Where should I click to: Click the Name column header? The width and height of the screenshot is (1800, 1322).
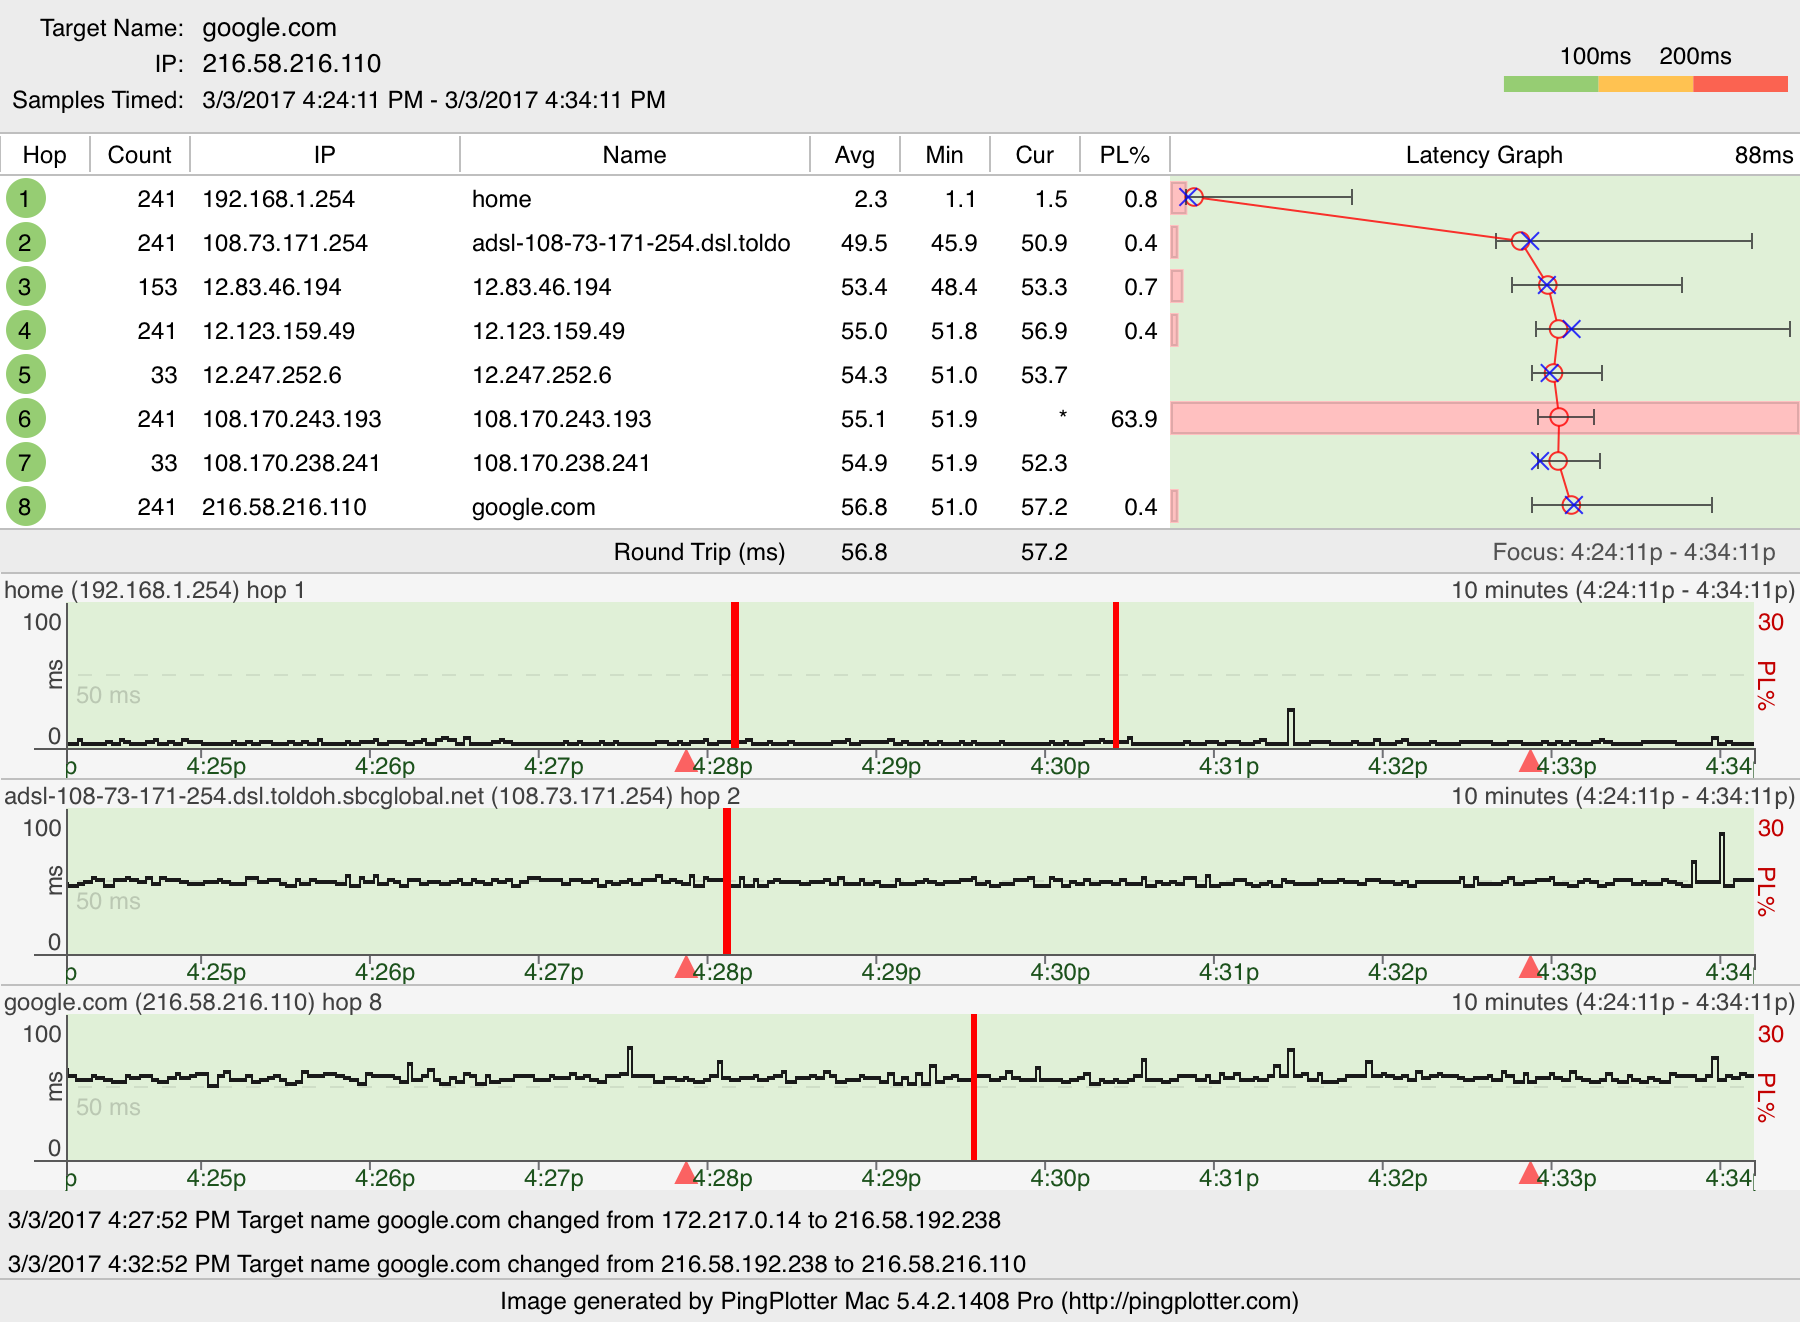(634, 155)
